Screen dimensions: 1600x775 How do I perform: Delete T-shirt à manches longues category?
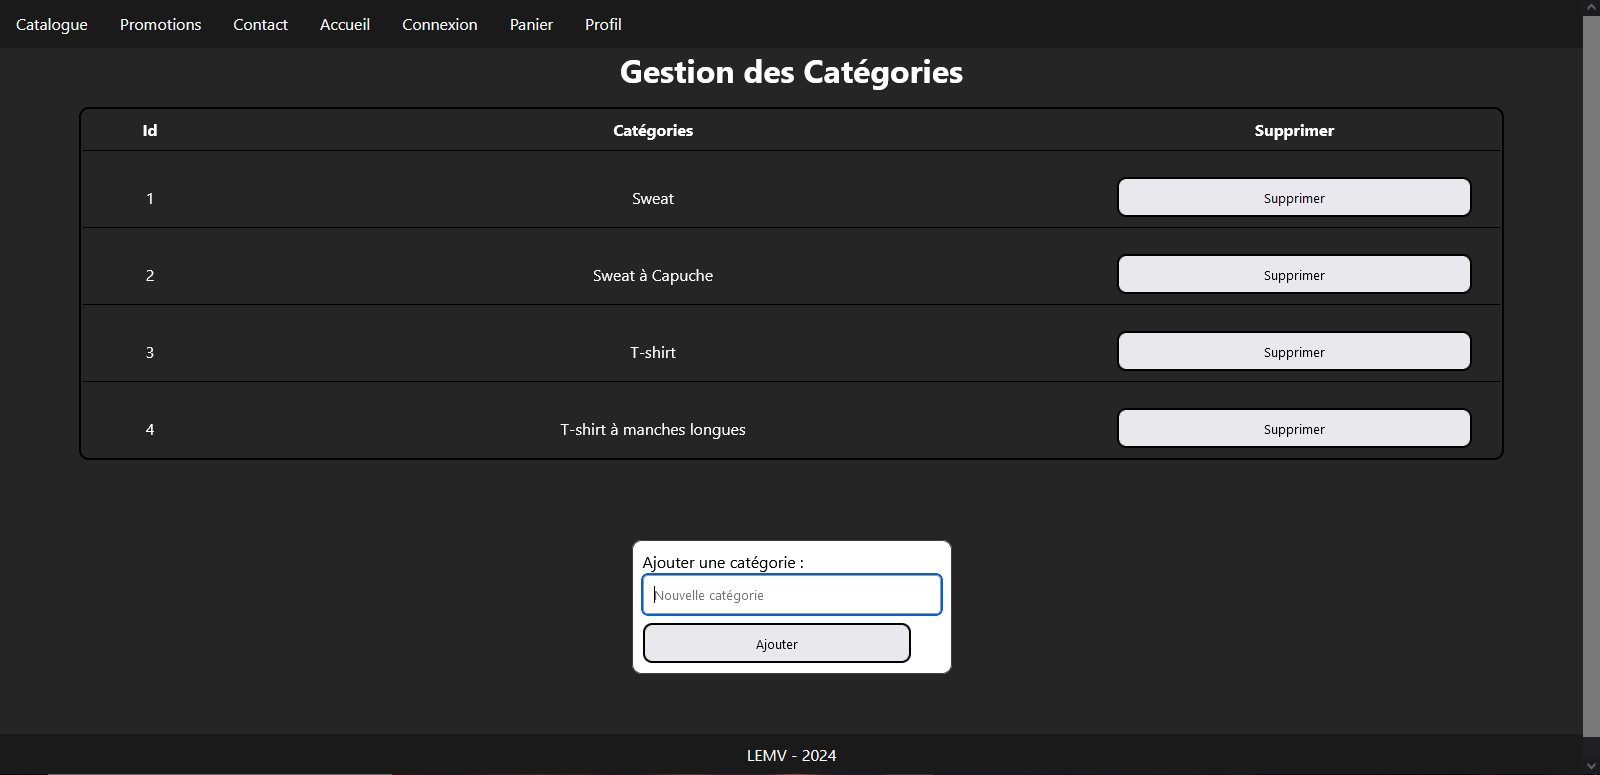point(1293,429)
